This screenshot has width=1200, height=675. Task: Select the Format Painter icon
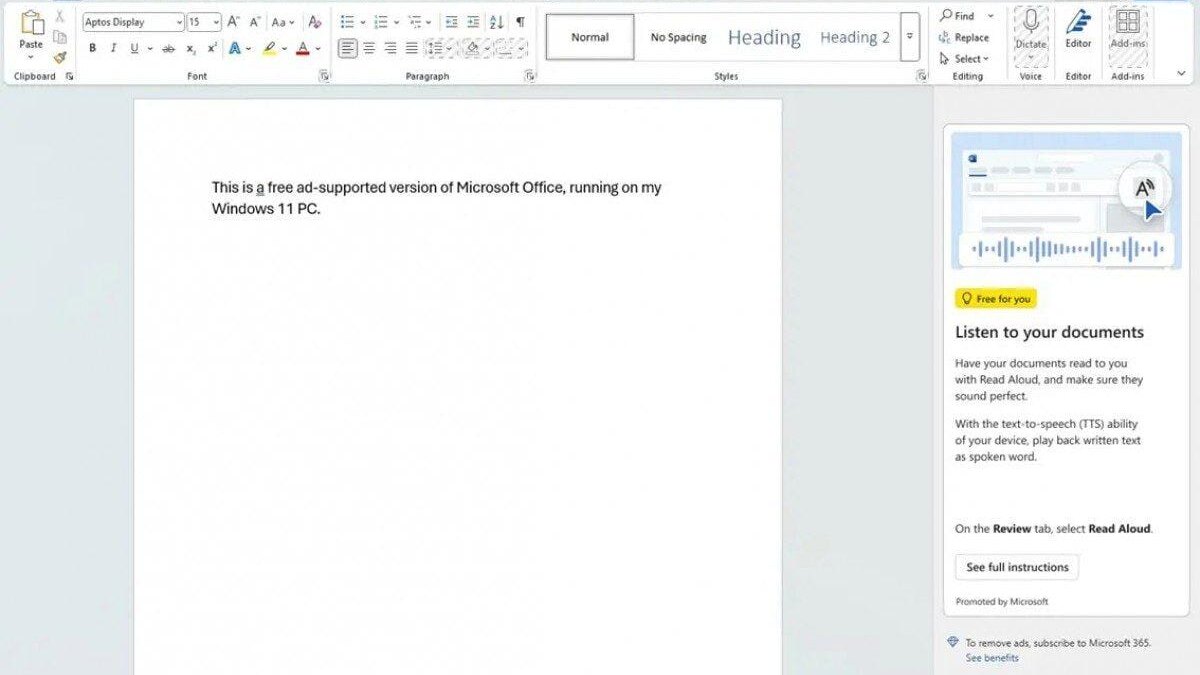[59, 57]
